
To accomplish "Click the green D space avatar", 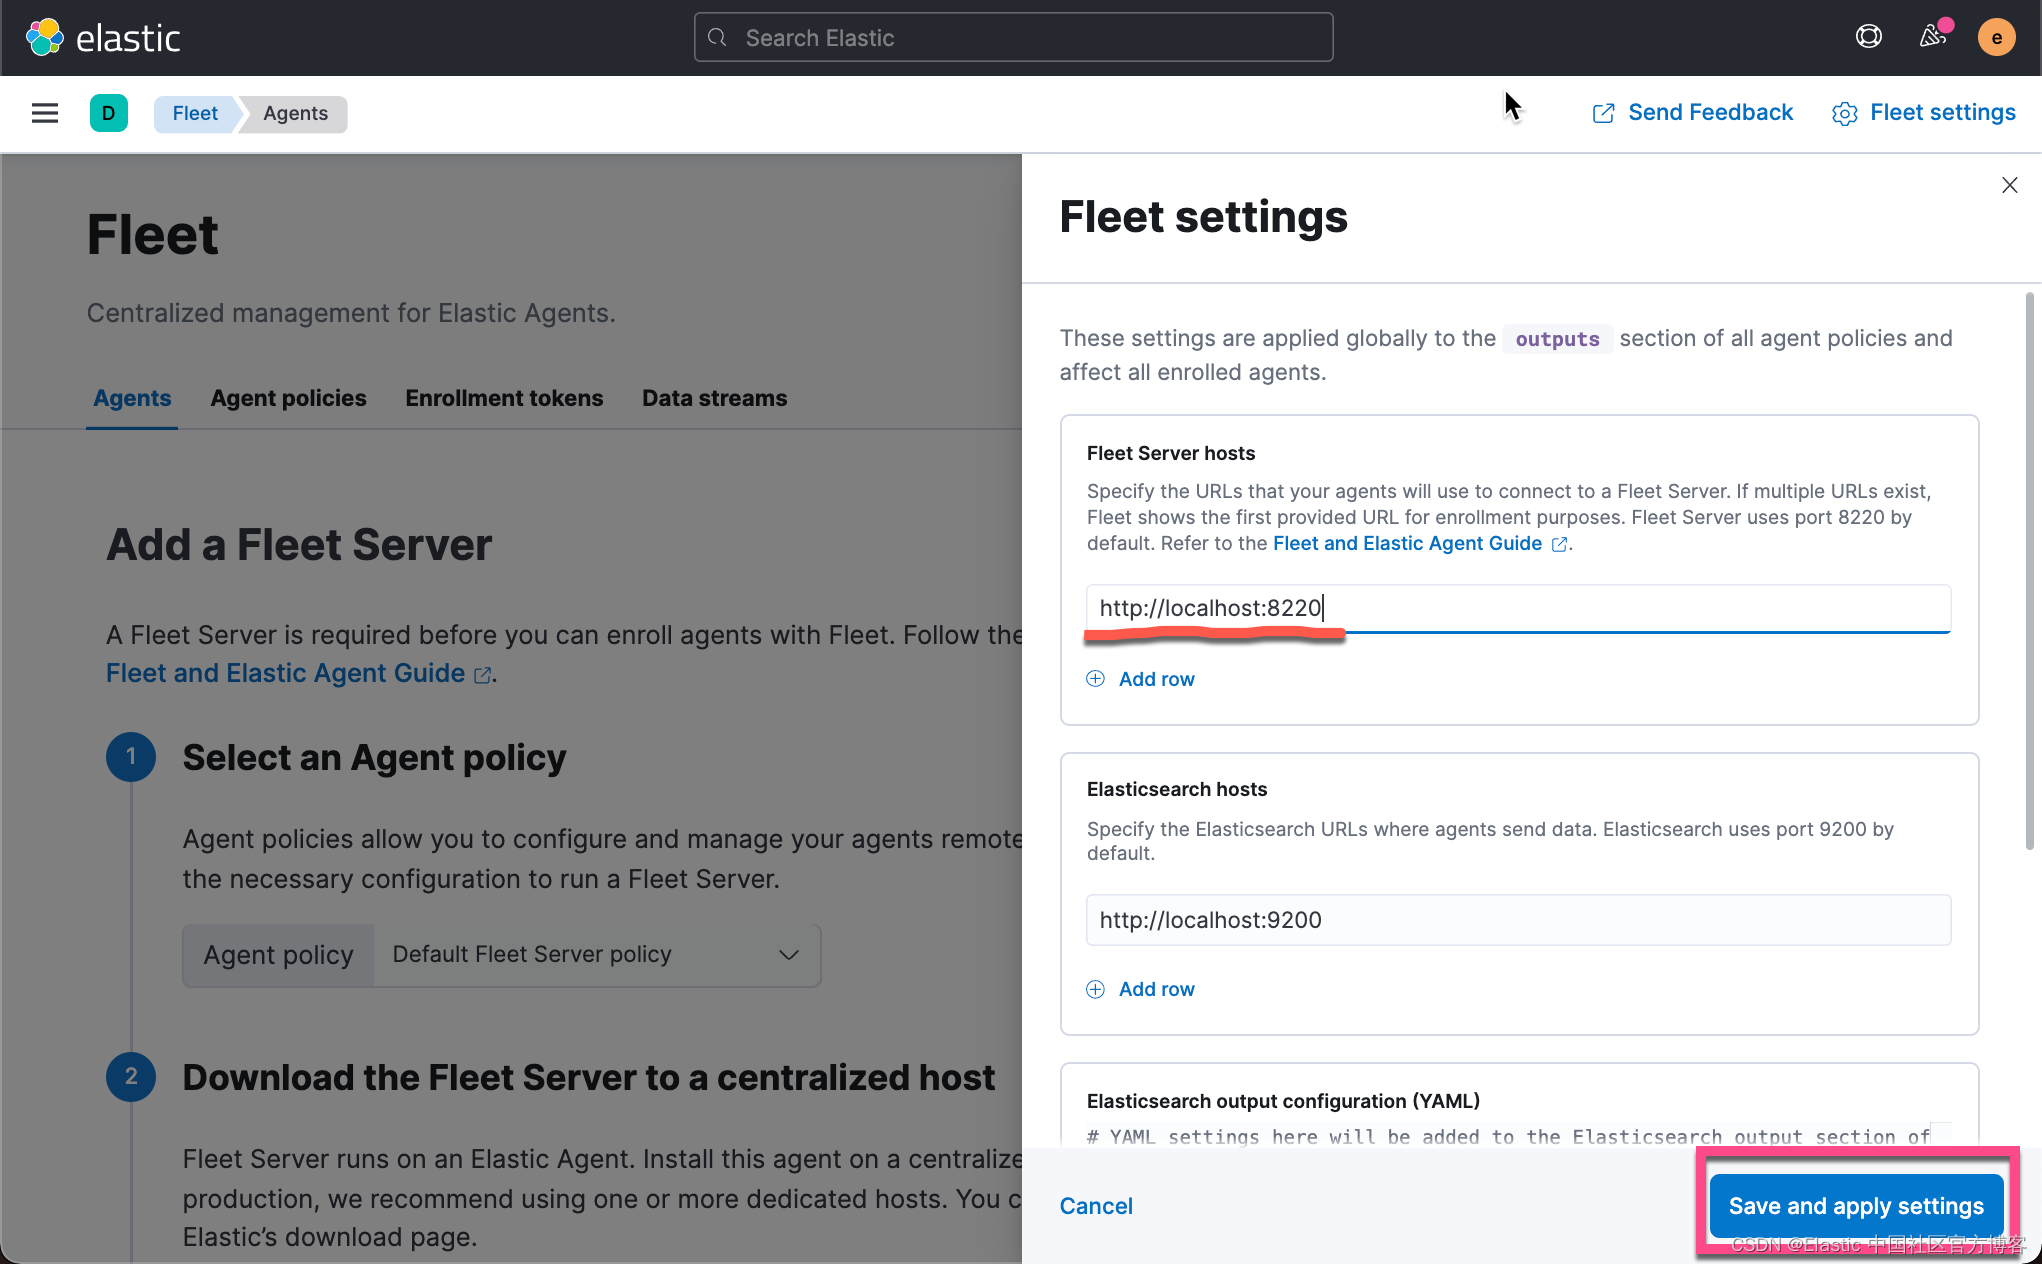I will point(108,113).
